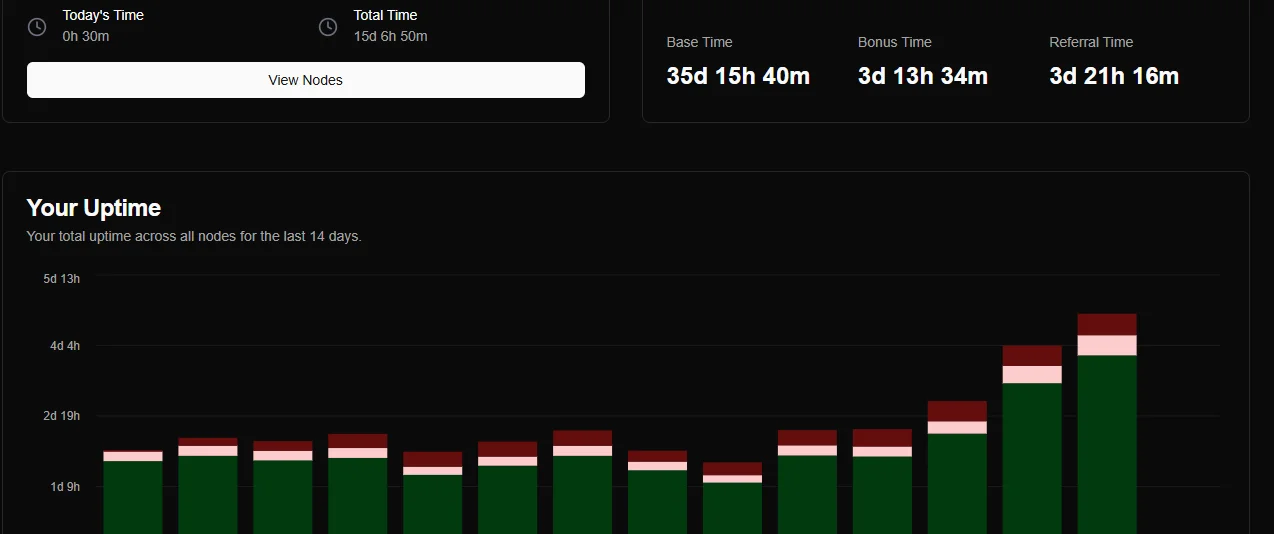The image size is (1274, 534).
Task: Select the "Total Time" label
Action: point(385,15)
